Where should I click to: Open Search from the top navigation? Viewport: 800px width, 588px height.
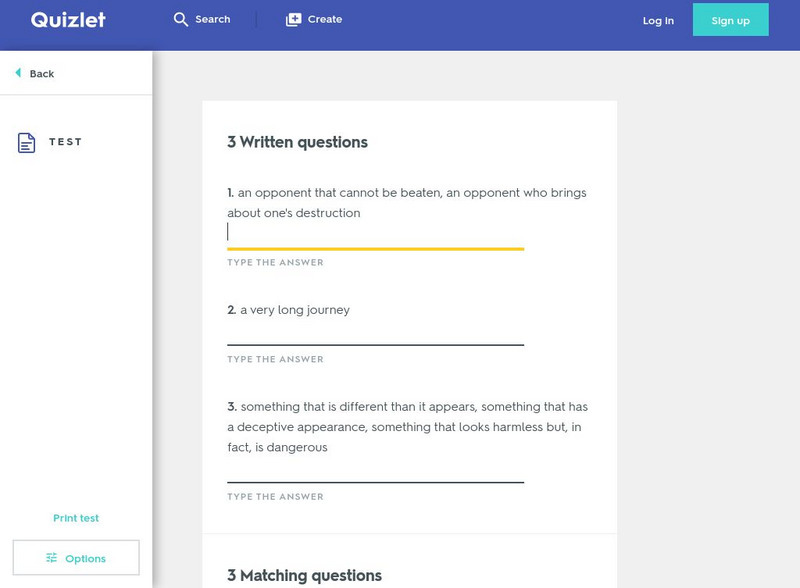(212, 20)
